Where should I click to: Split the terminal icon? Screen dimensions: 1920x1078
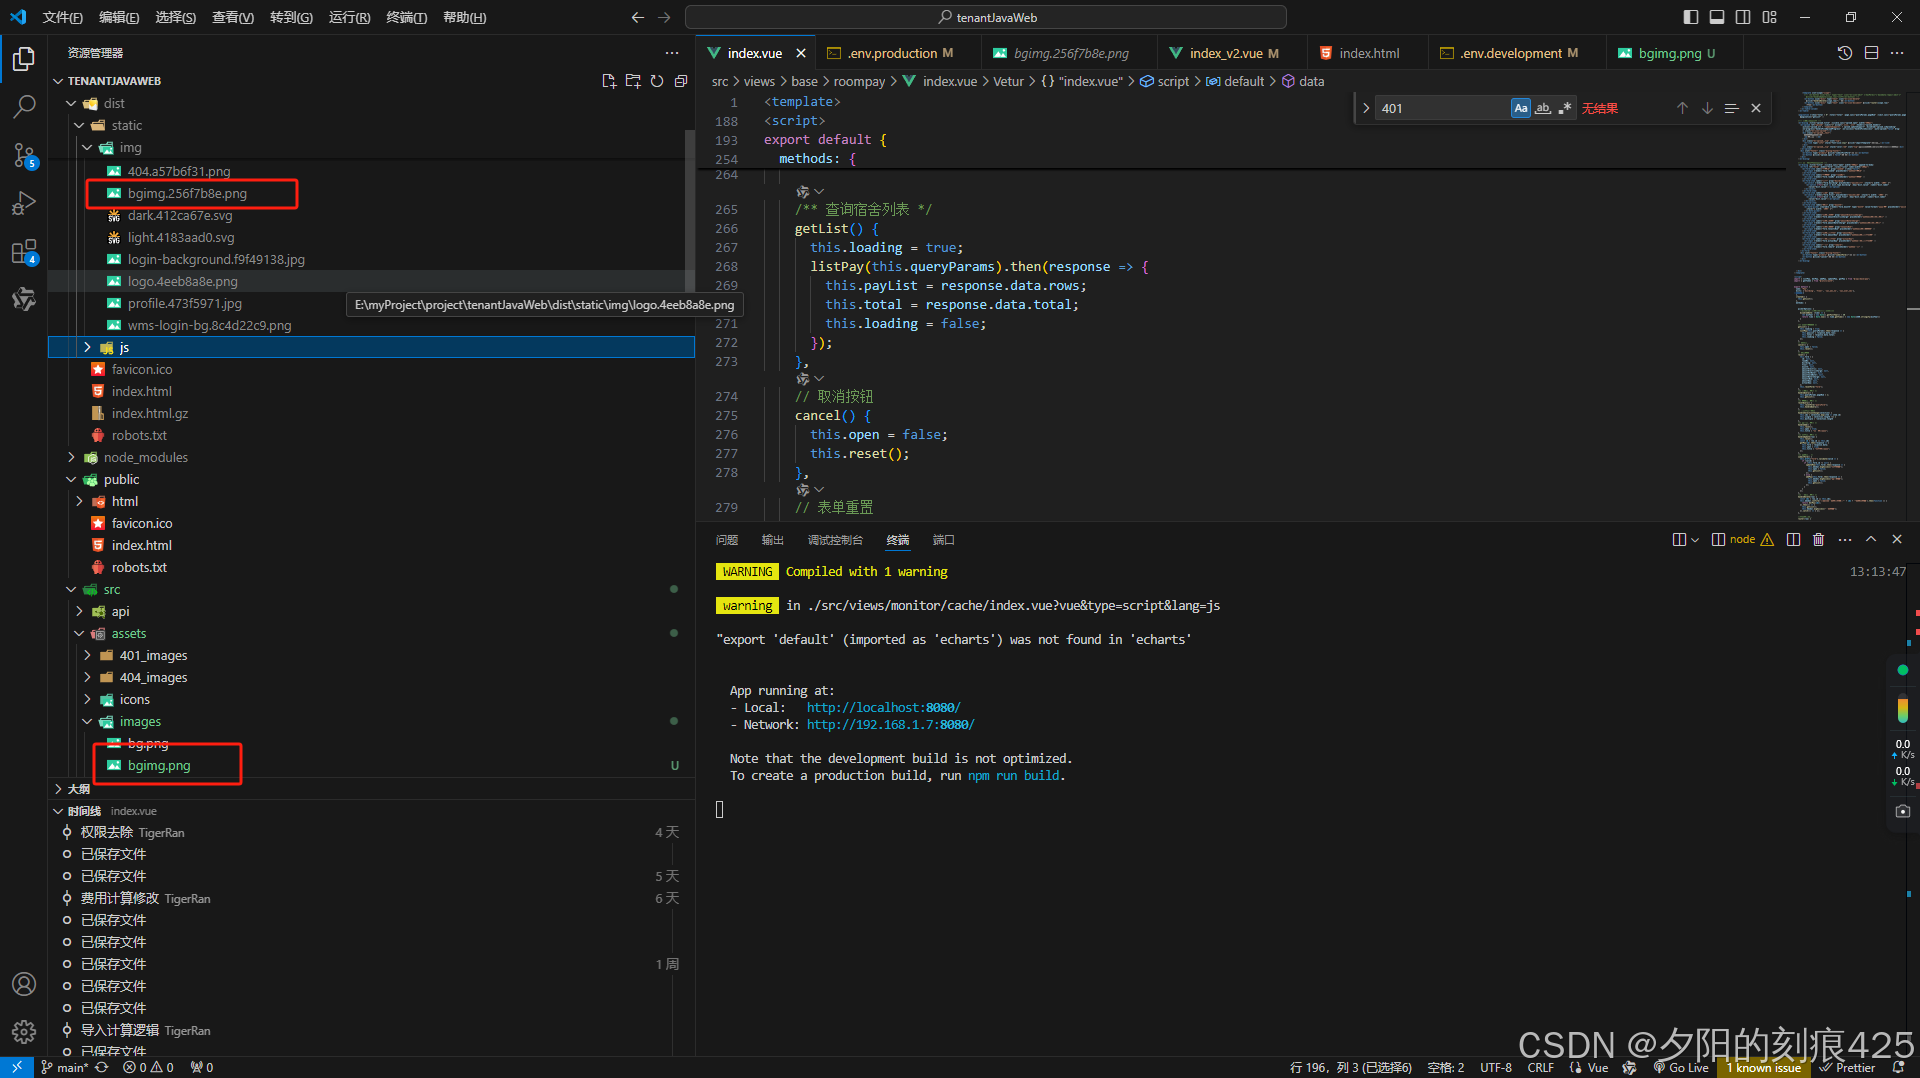(x=1794, y=539)
